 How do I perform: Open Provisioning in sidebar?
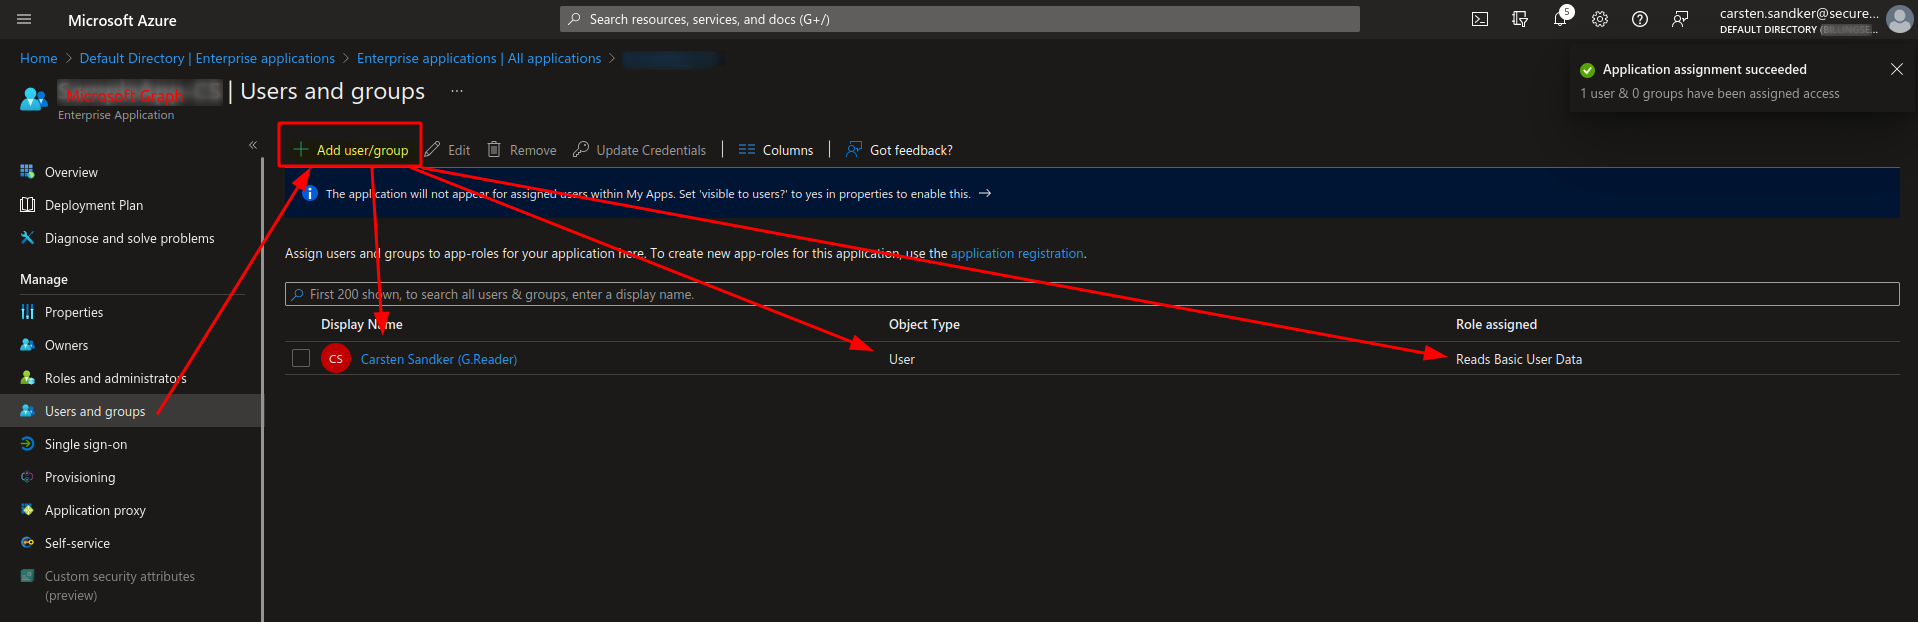80,477
